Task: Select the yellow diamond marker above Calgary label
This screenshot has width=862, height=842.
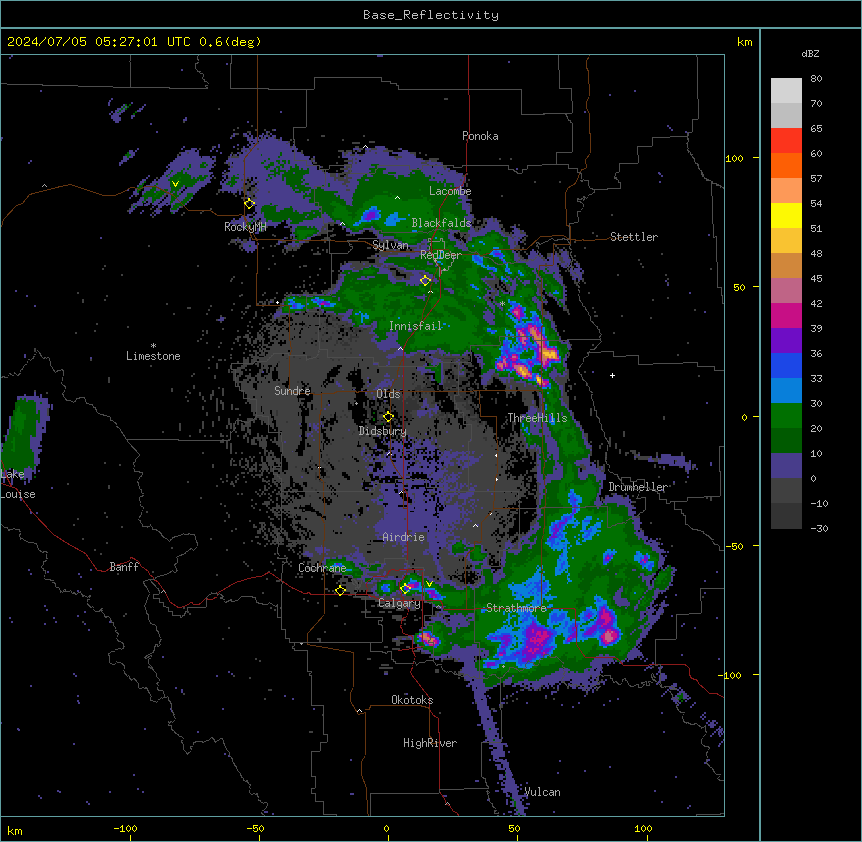Action: (405, 589)
